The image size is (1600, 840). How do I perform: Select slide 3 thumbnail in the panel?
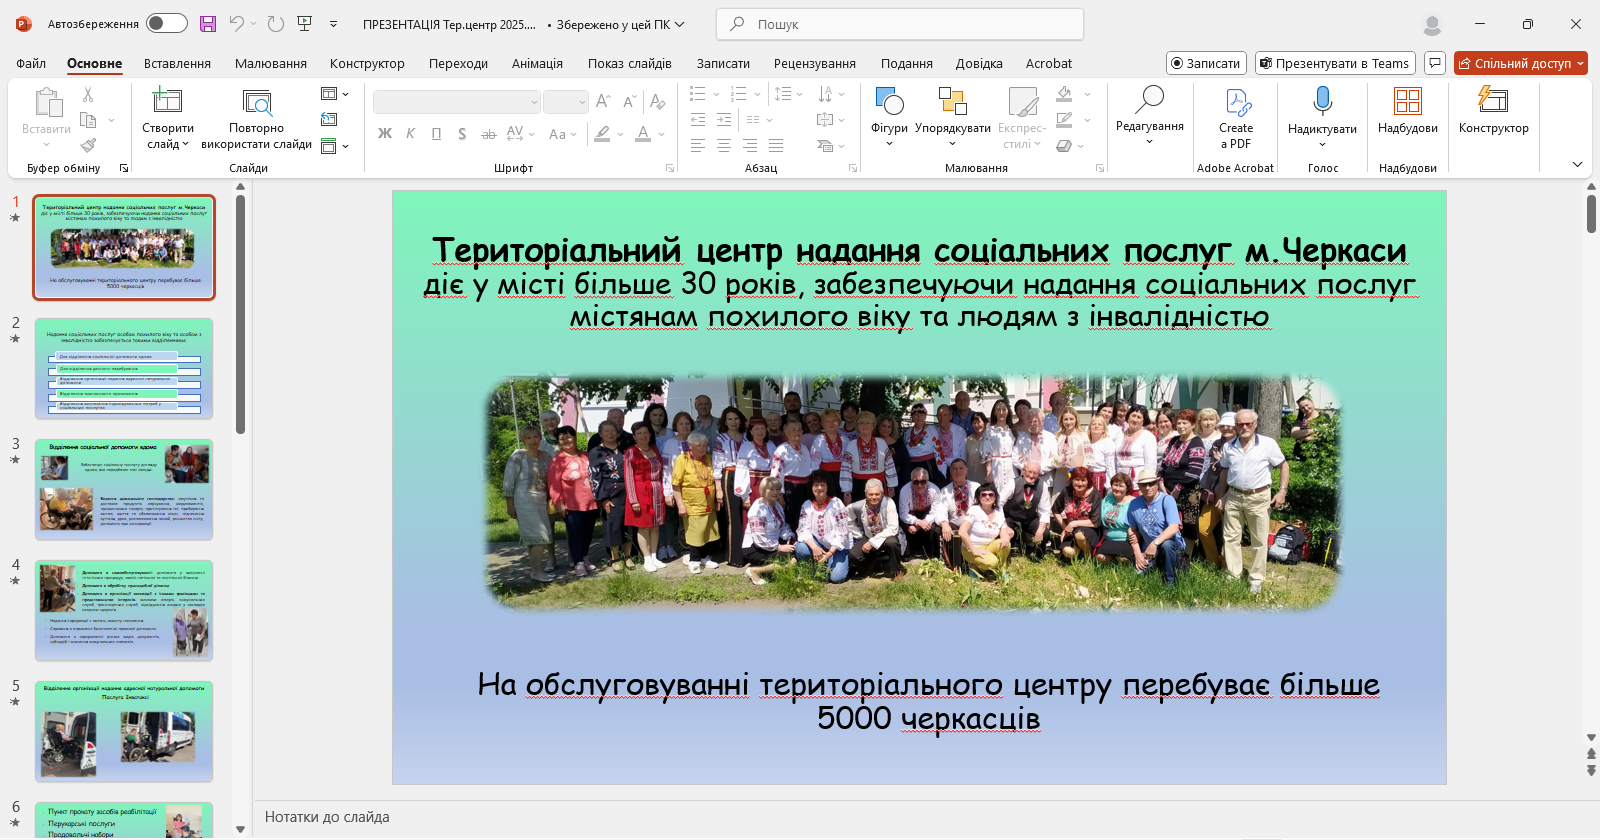coord(124,489)
